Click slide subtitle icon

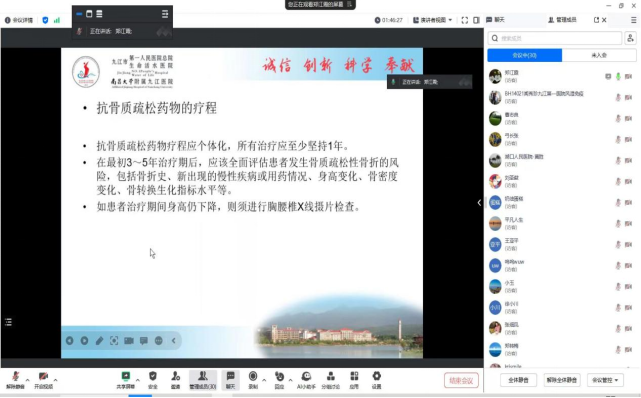(143, 340)
